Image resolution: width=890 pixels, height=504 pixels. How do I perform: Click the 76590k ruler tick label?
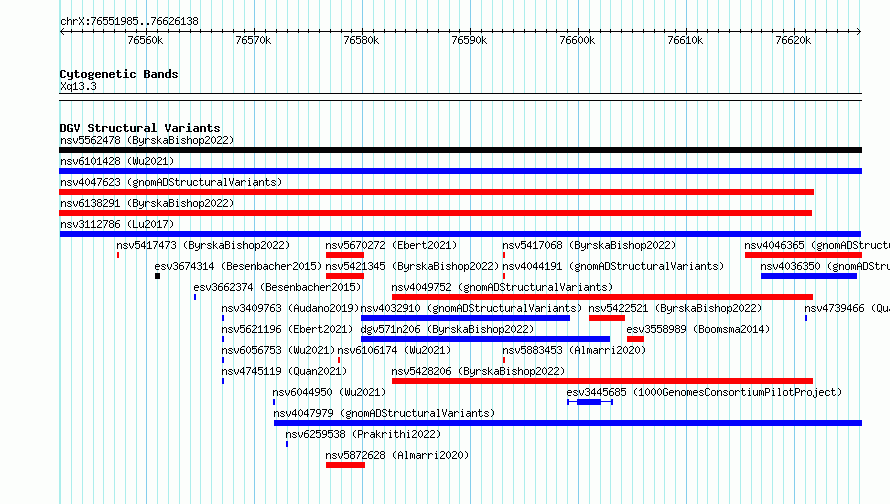(469, 40)
